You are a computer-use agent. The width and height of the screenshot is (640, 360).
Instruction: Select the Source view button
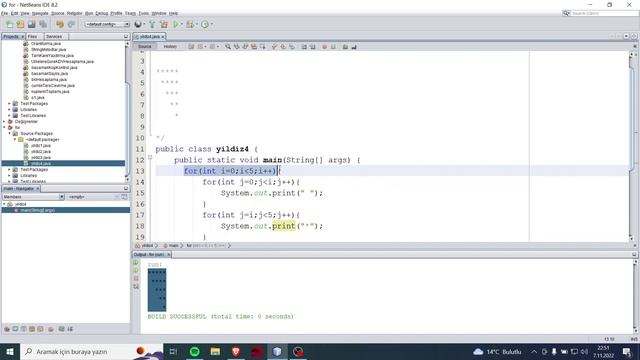144,47
